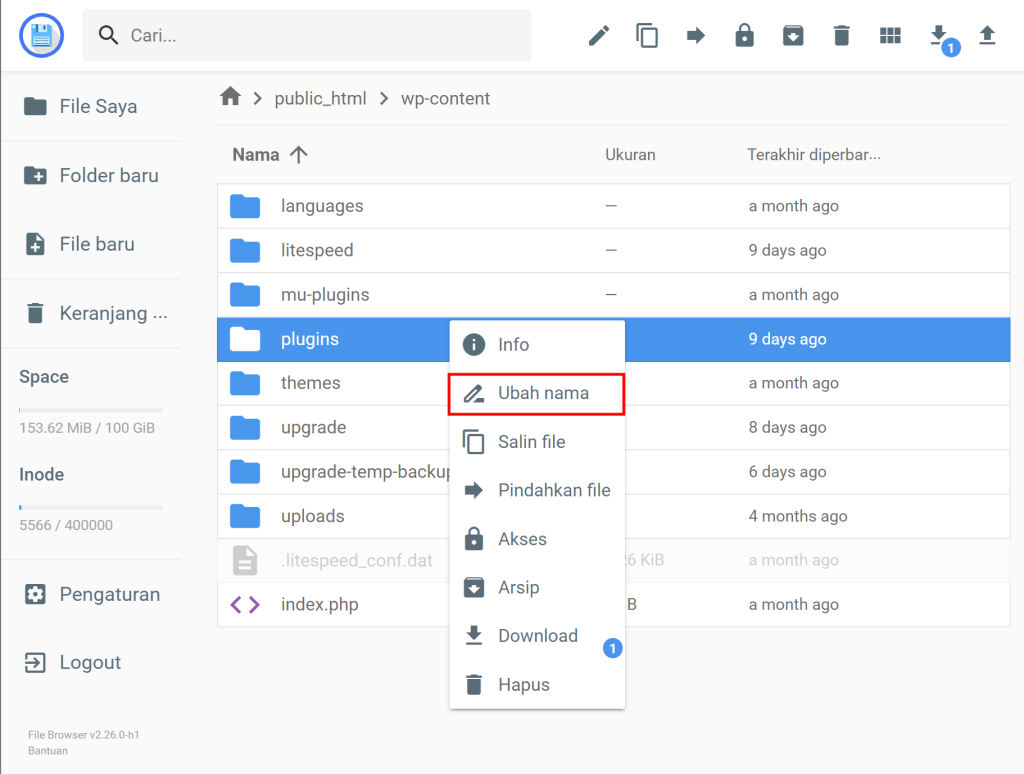Open permissions via toolbar lock icon
The image size is (1024, 774).
click(744, 35)
